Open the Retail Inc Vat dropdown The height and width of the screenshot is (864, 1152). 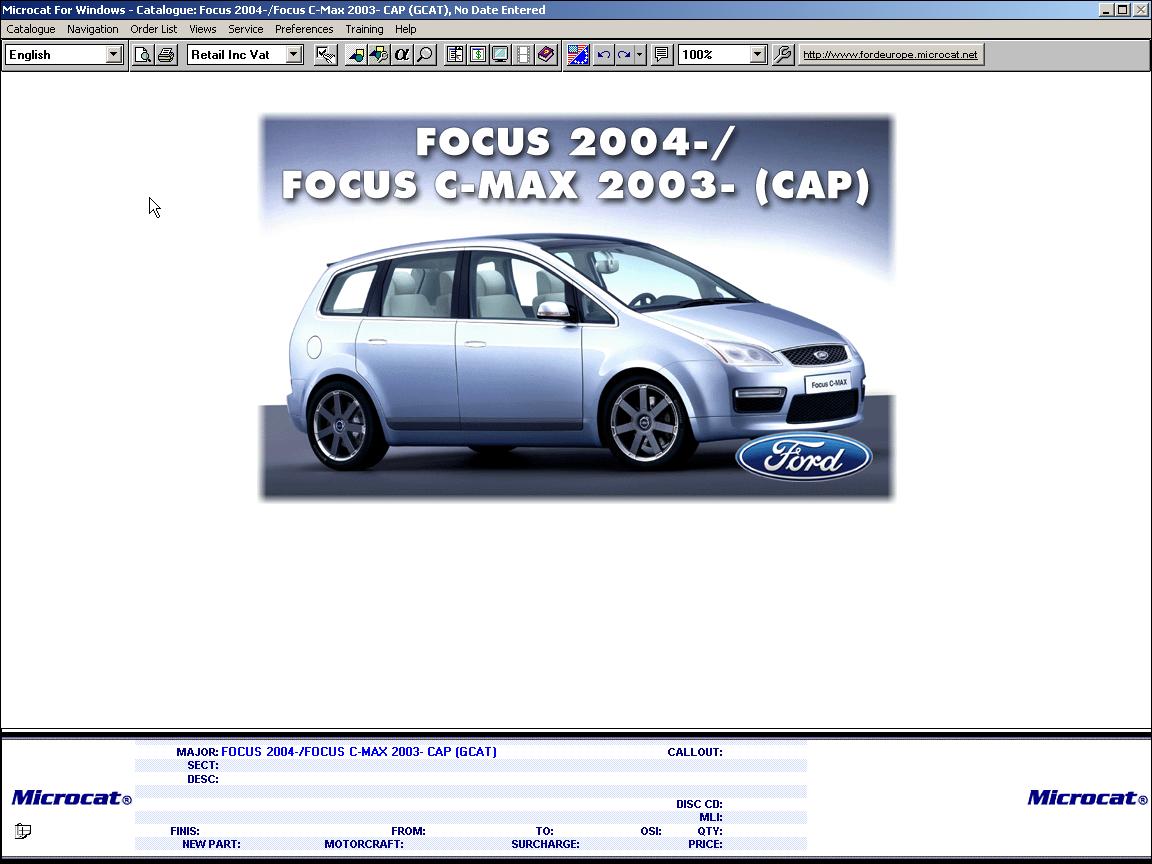pos(294,55)
